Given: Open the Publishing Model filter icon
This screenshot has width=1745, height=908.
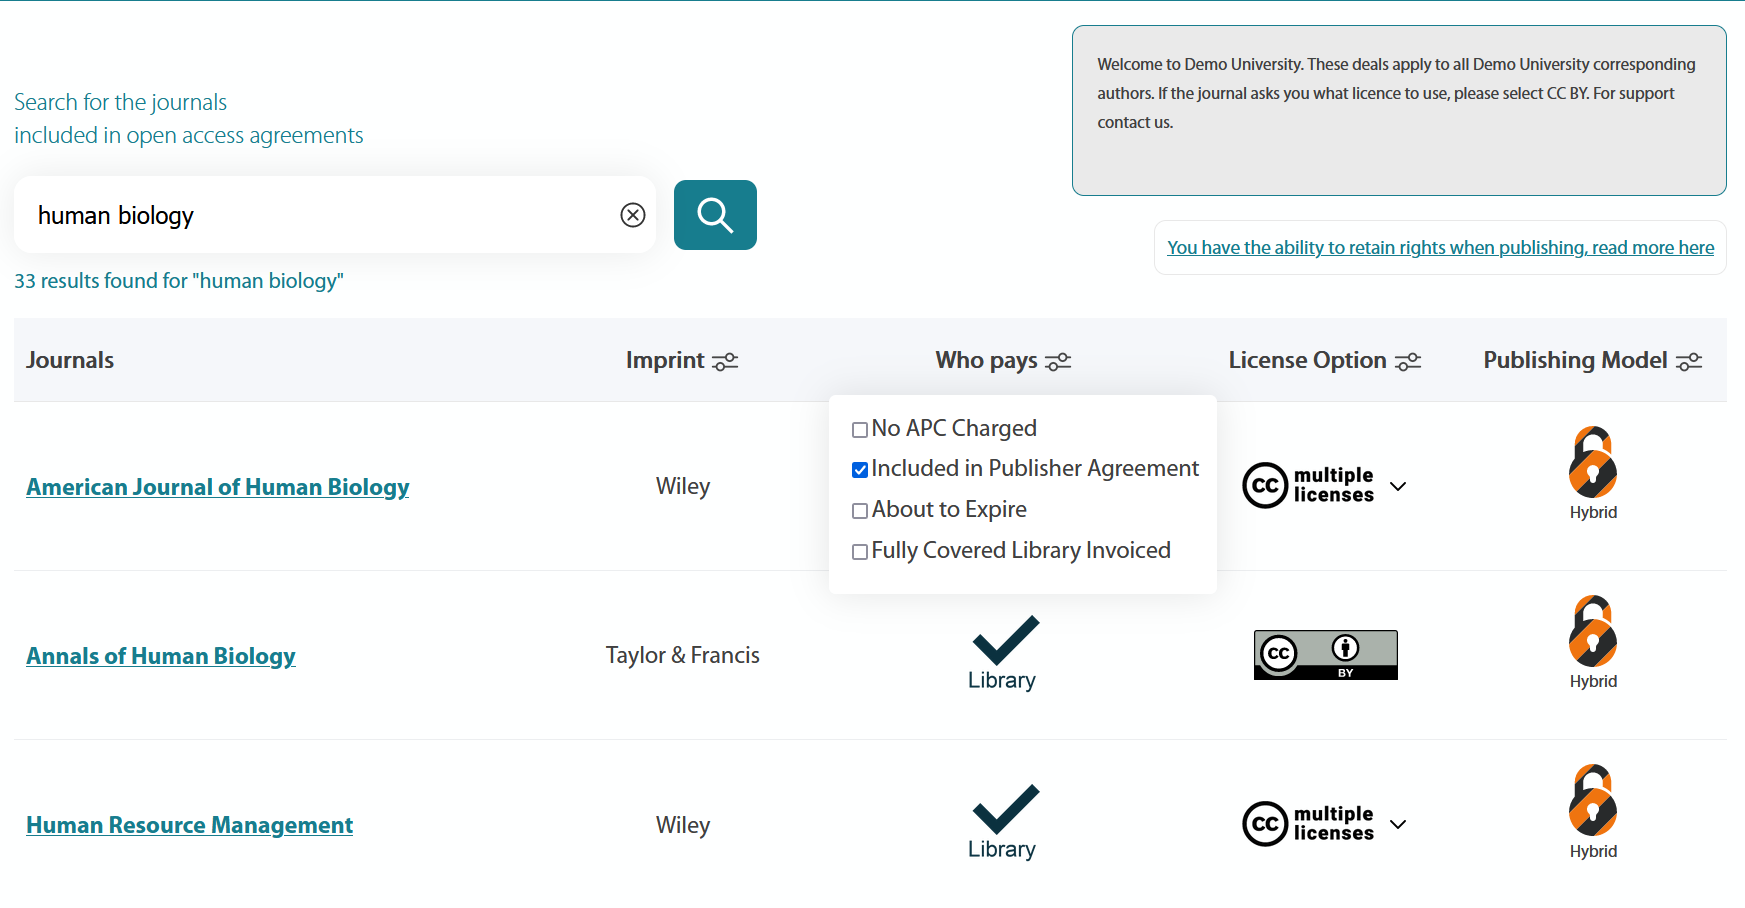Looking at the screenshot, I should [1689, 361].
